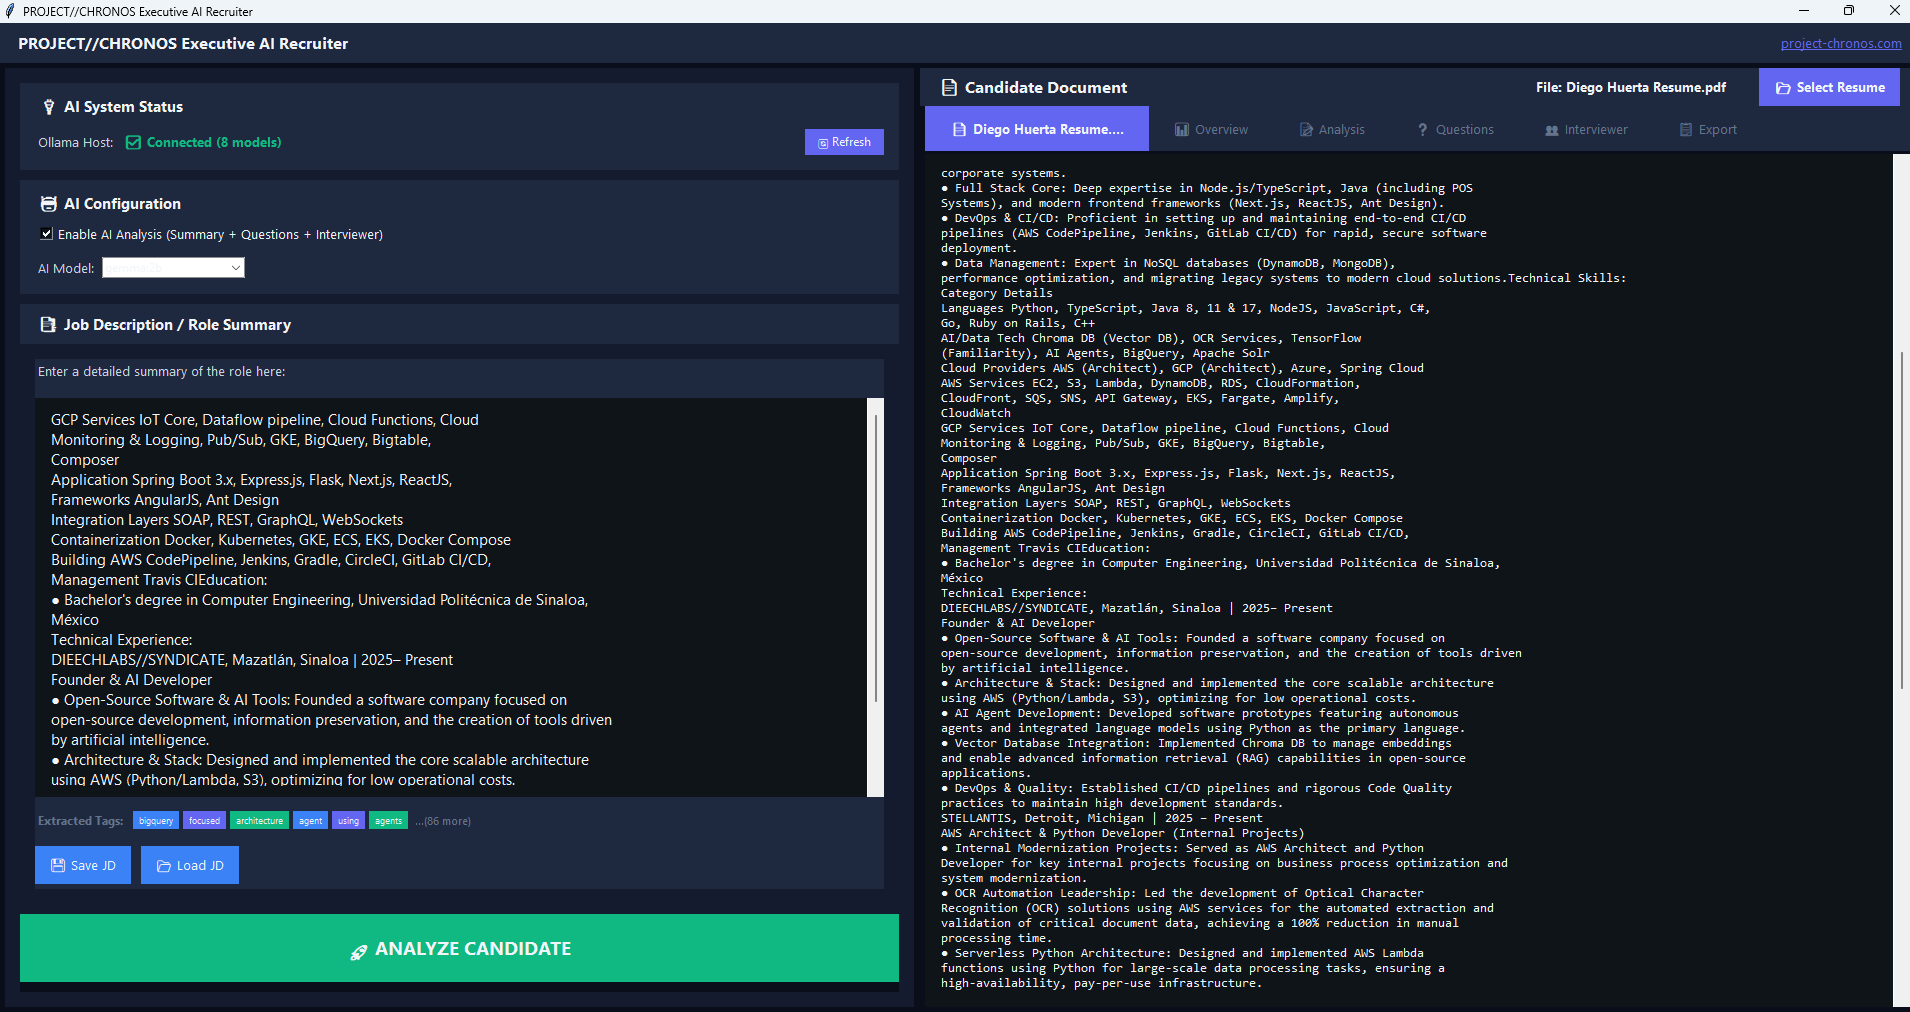Click the save disk icon on Save JD
The image size is (1910, 1012).
coord(58,864)
